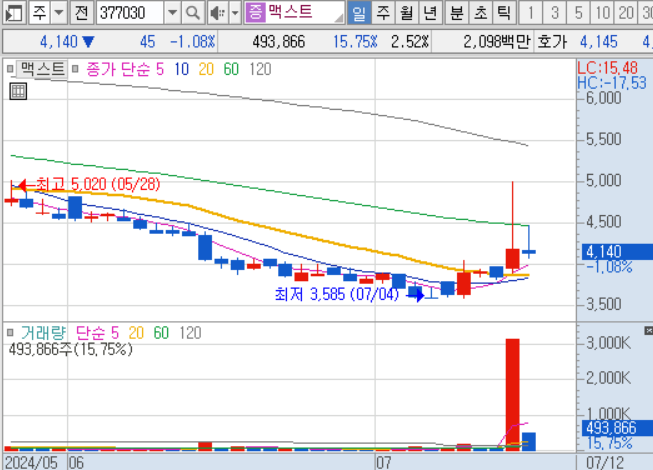Click the volume 120-day MA legend
The width and height of the screenshot is (653, 470).
pos(190,333)
